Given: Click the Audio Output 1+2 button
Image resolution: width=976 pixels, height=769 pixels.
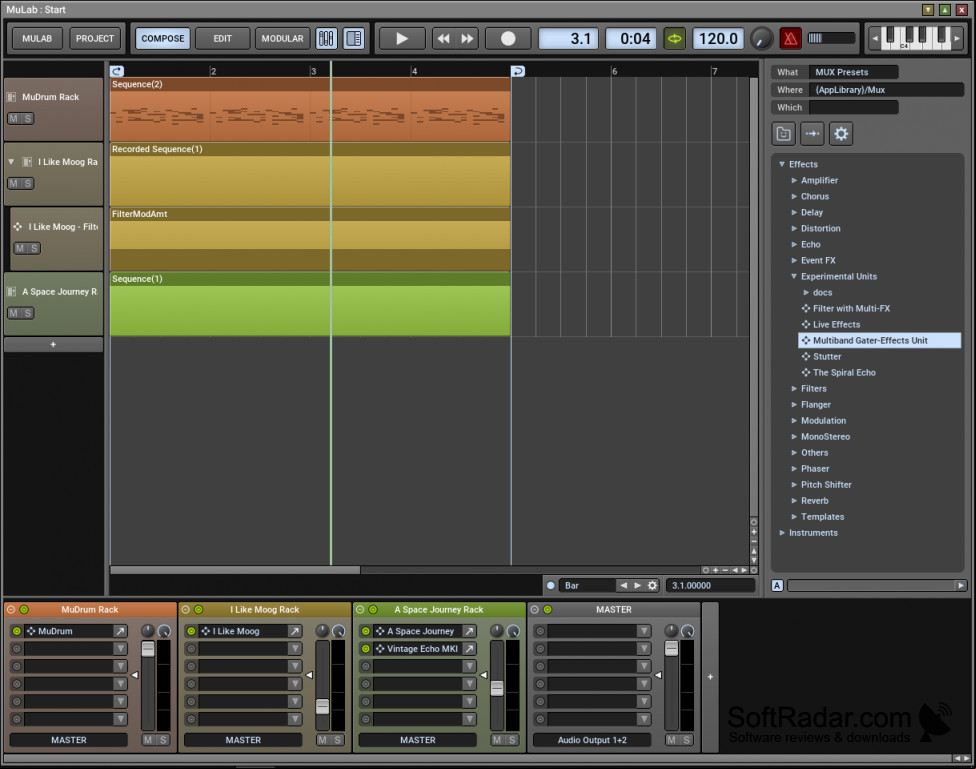Looking at the screenshot, I should point(592,740).
